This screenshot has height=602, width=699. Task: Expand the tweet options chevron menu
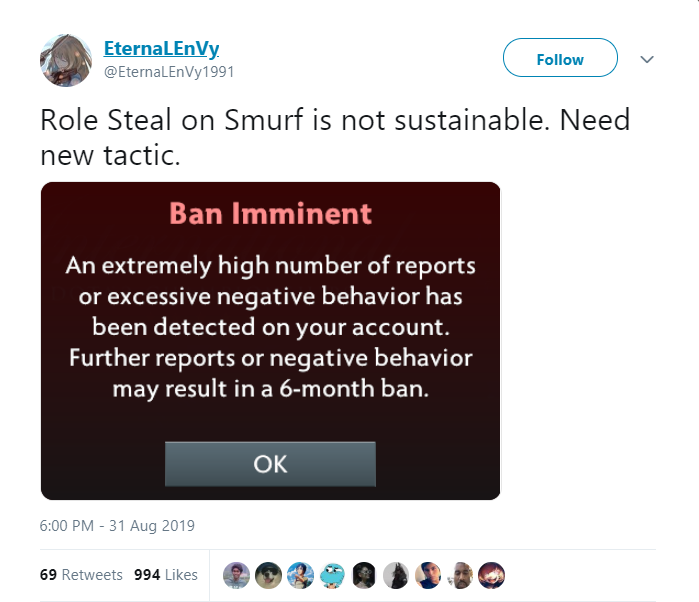point(647,59)
